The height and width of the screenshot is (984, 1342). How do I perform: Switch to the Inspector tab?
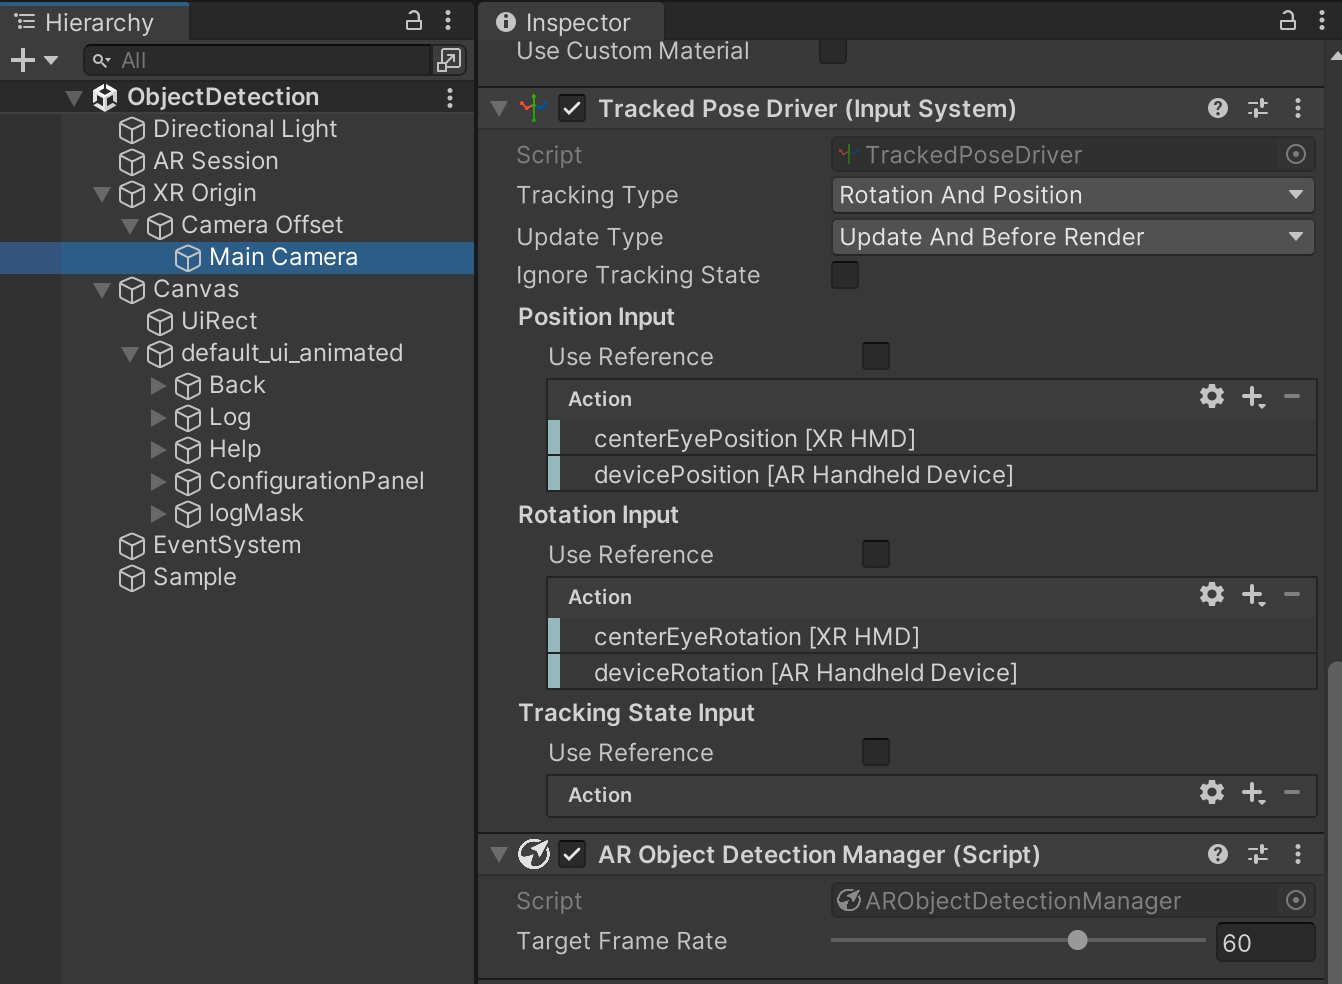[x=566, y=22]
